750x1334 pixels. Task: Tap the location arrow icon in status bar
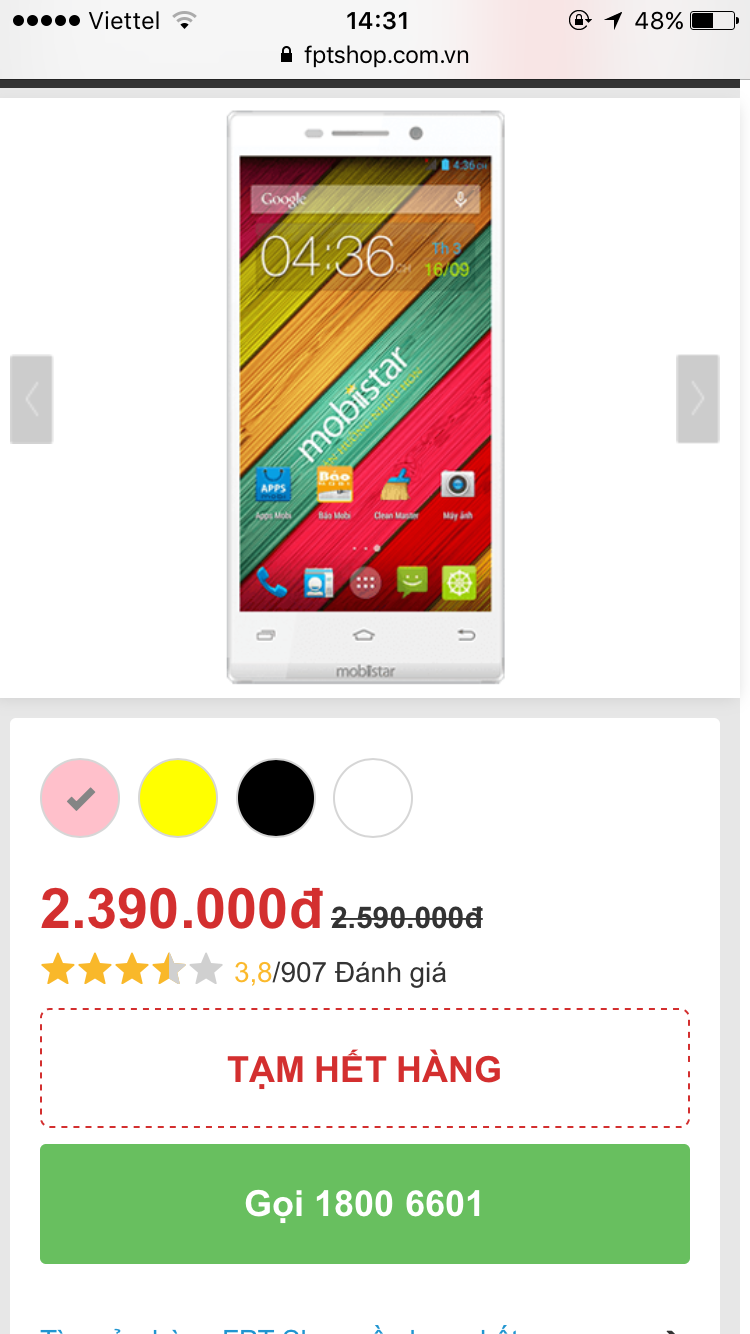point(613,20)
